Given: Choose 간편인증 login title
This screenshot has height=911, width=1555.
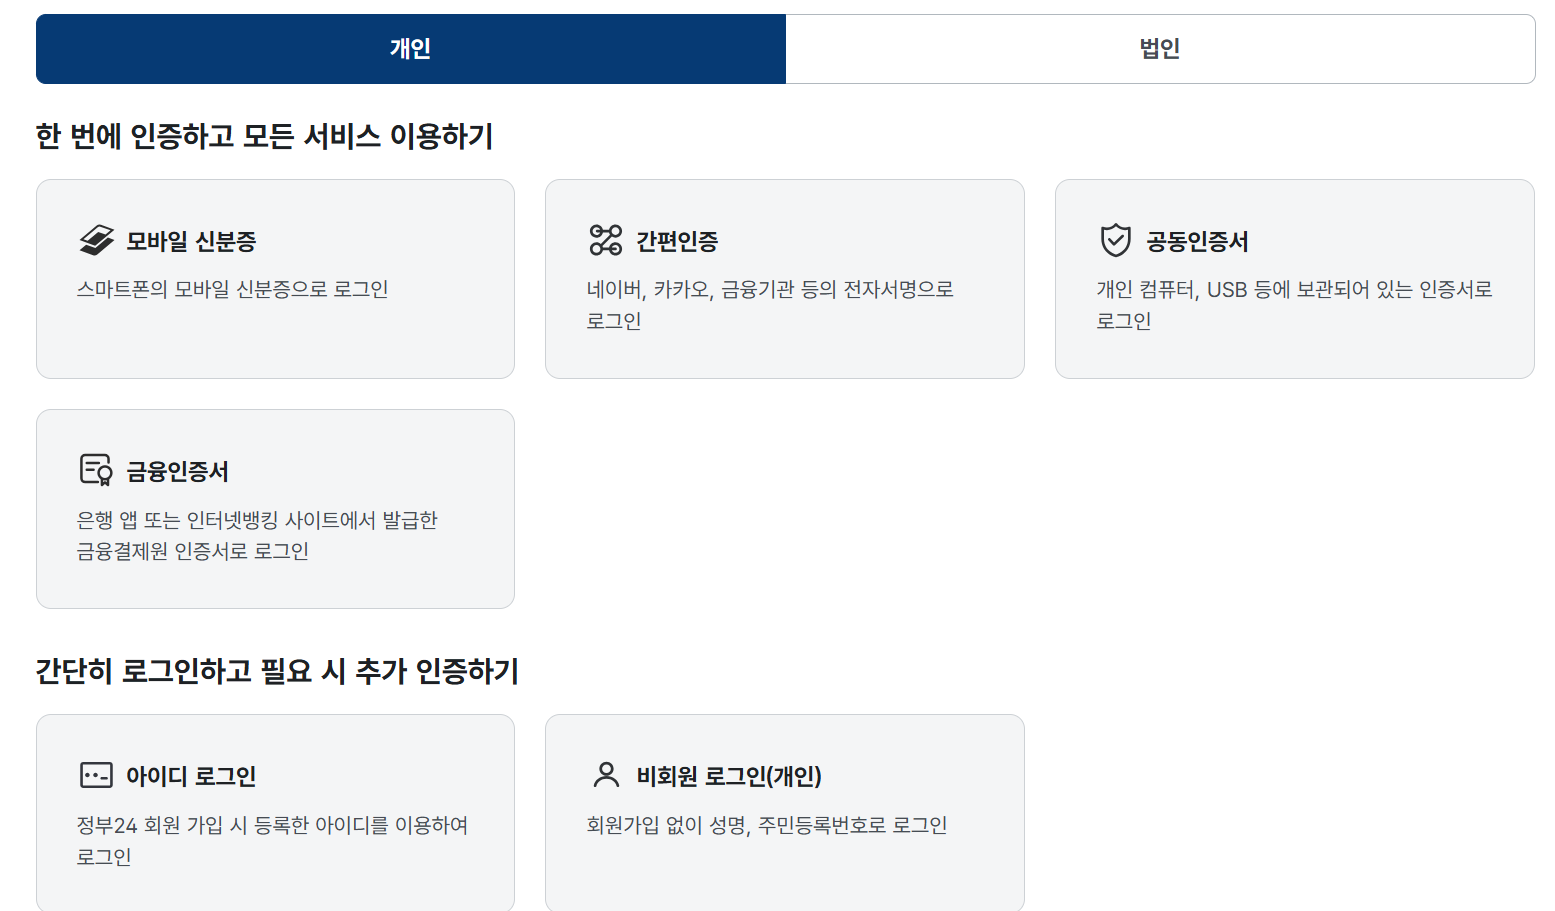Looking at the screenshot, I should pos(677,241).
